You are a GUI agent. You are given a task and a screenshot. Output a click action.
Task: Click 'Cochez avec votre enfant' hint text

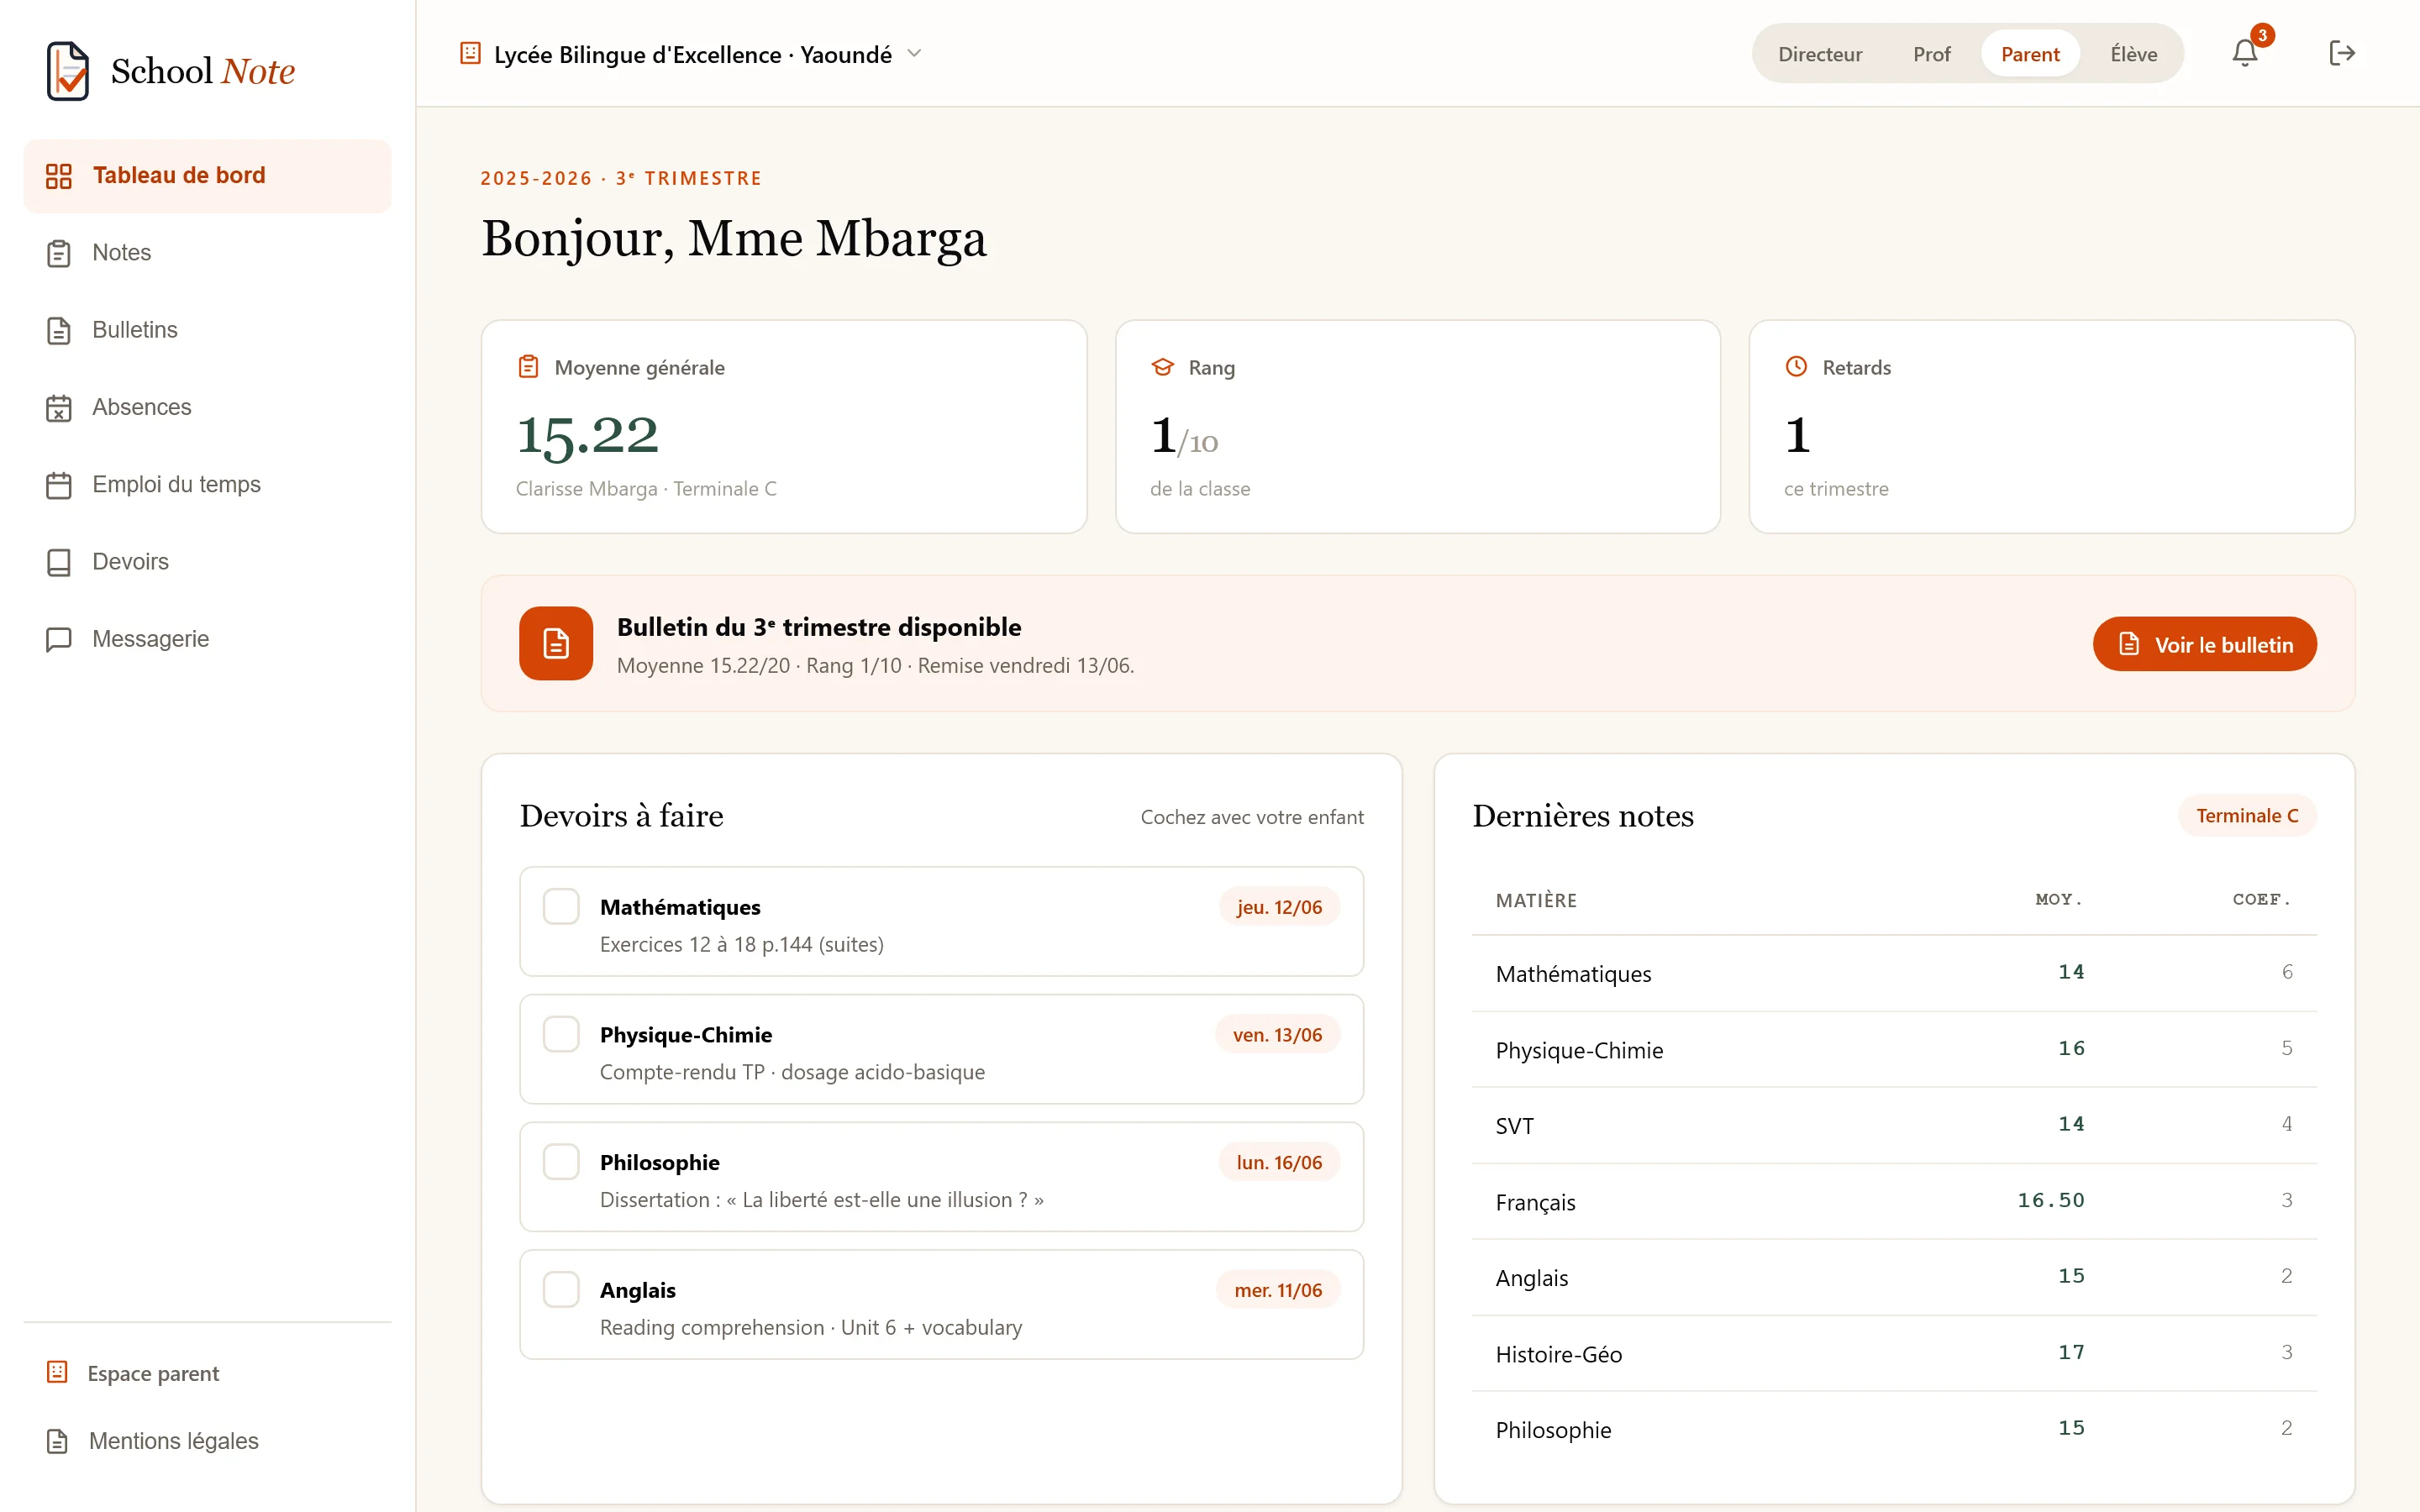point(1252,817)
